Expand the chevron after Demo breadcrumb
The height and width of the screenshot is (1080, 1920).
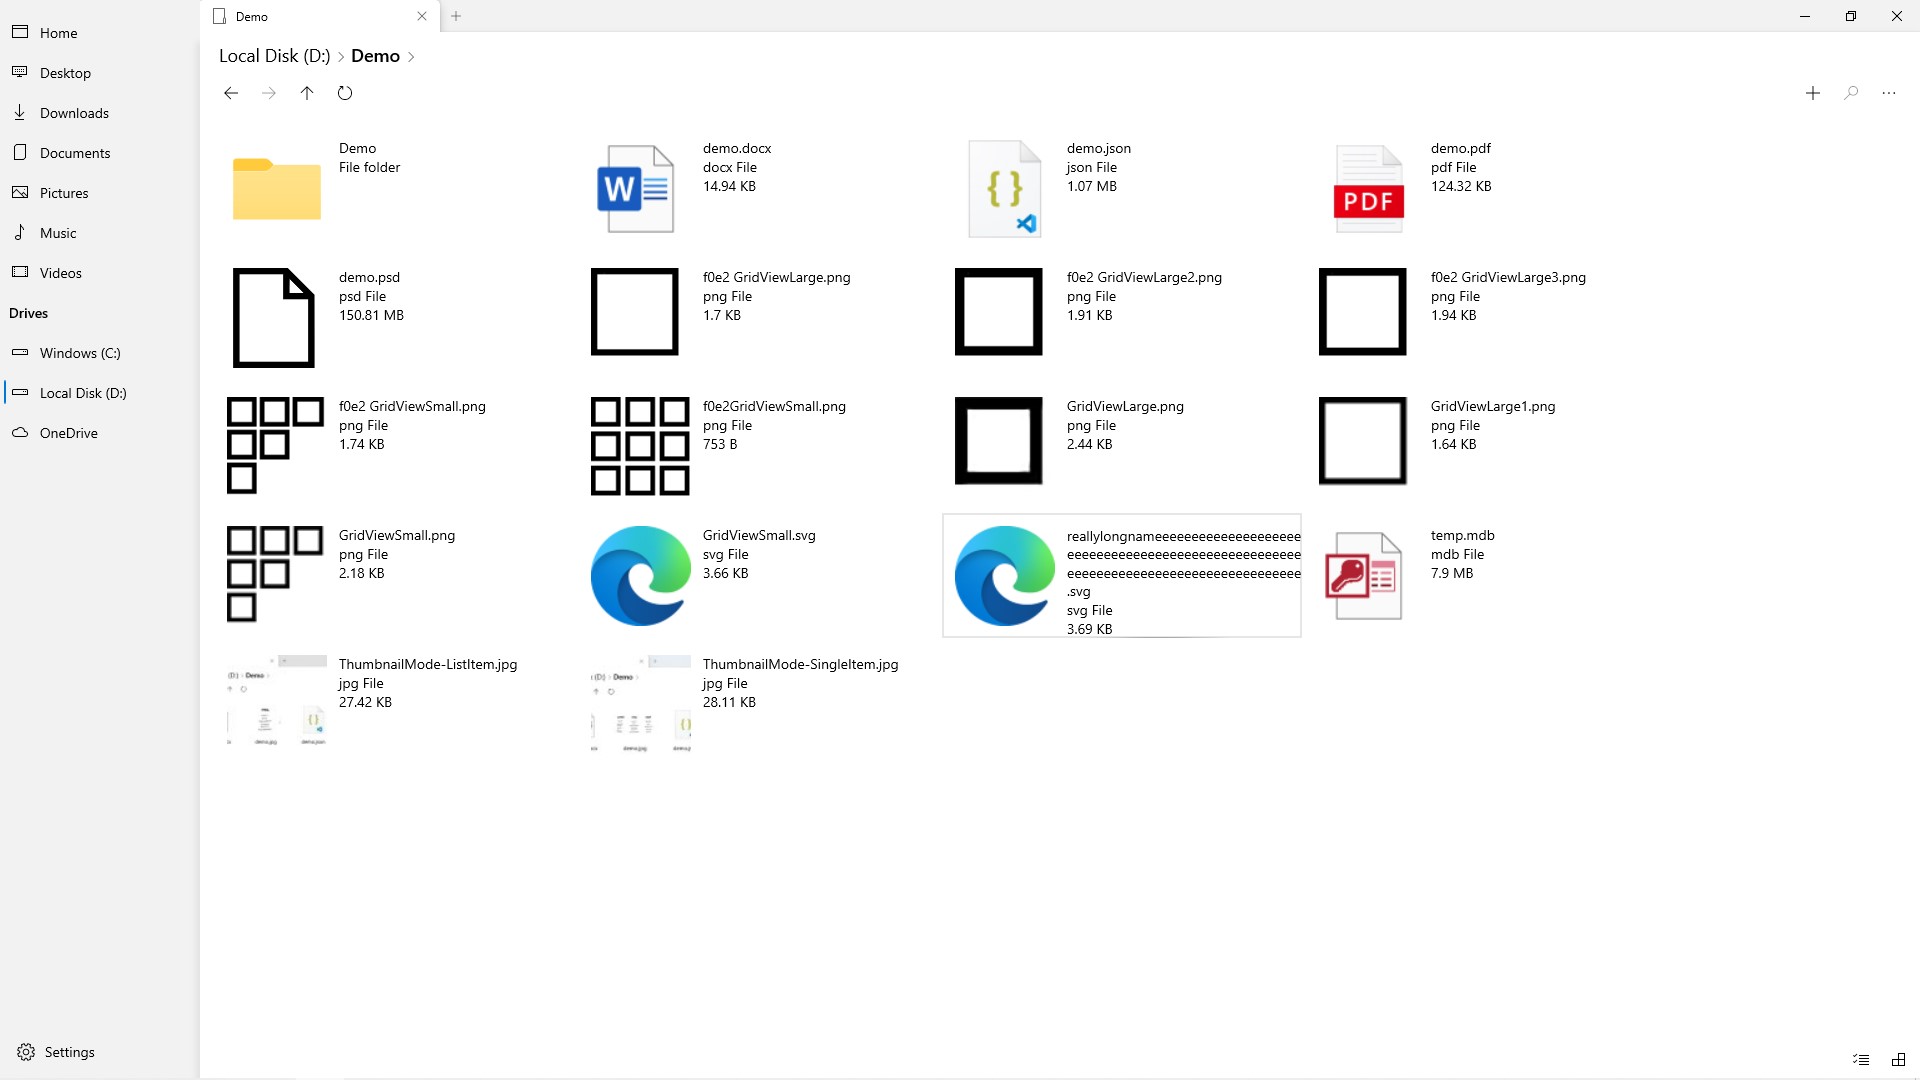click(x=411, y=57)
